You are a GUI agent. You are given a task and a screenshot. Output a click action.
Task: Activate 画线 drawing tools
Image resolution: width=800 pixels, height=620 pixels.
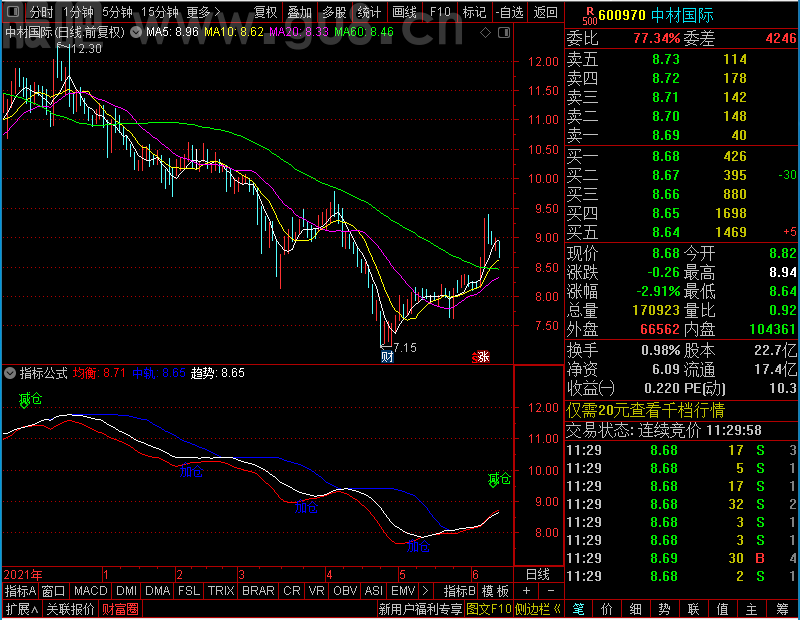pos(404,12)
